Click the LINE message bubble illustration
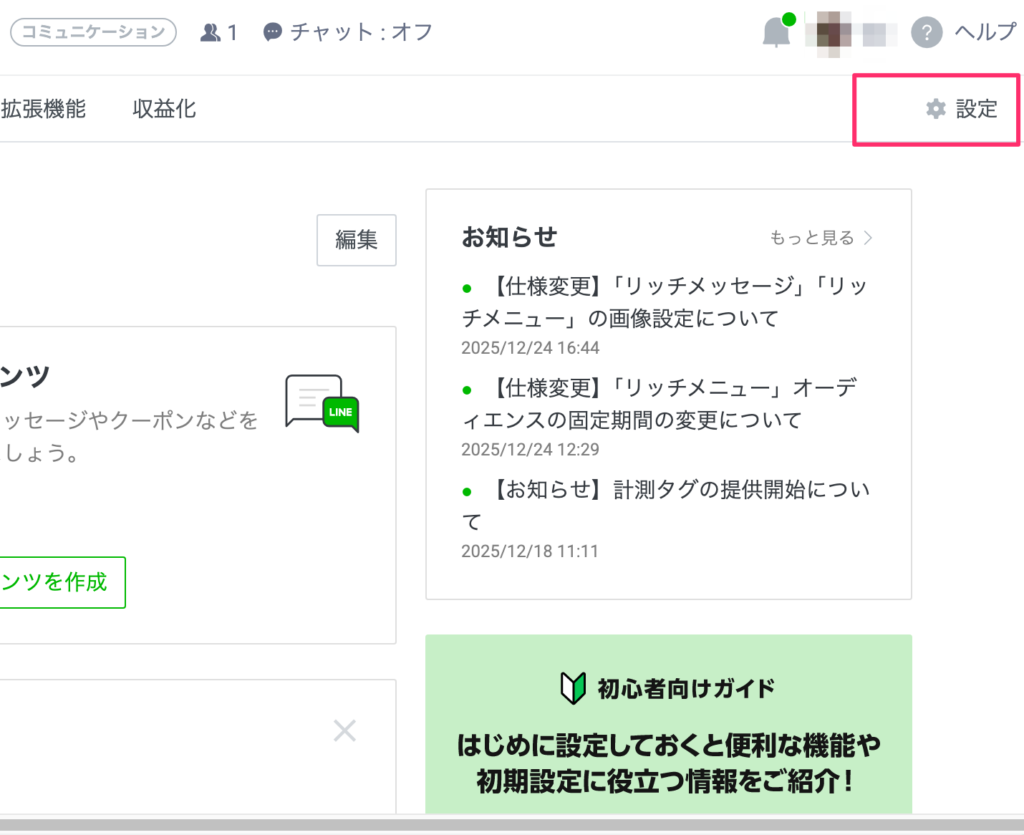This screenshot has width=1024, height=835. pos(321,403)
